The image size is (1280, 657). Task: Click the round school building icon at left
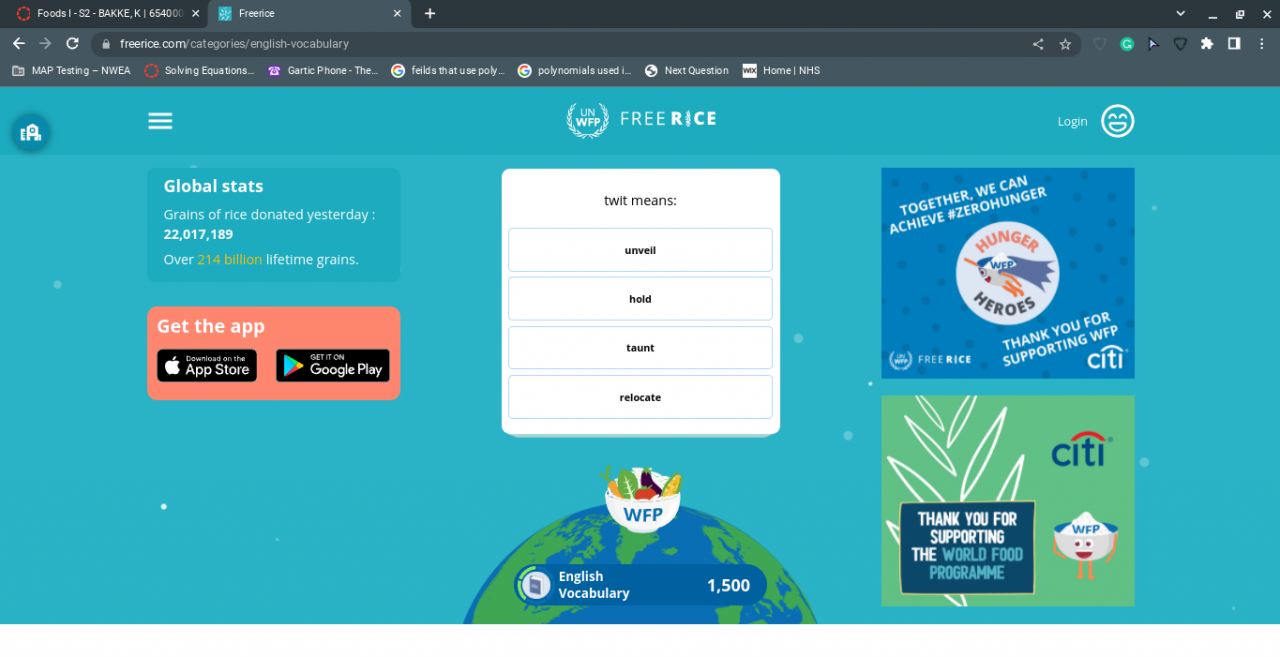(31, 132)
